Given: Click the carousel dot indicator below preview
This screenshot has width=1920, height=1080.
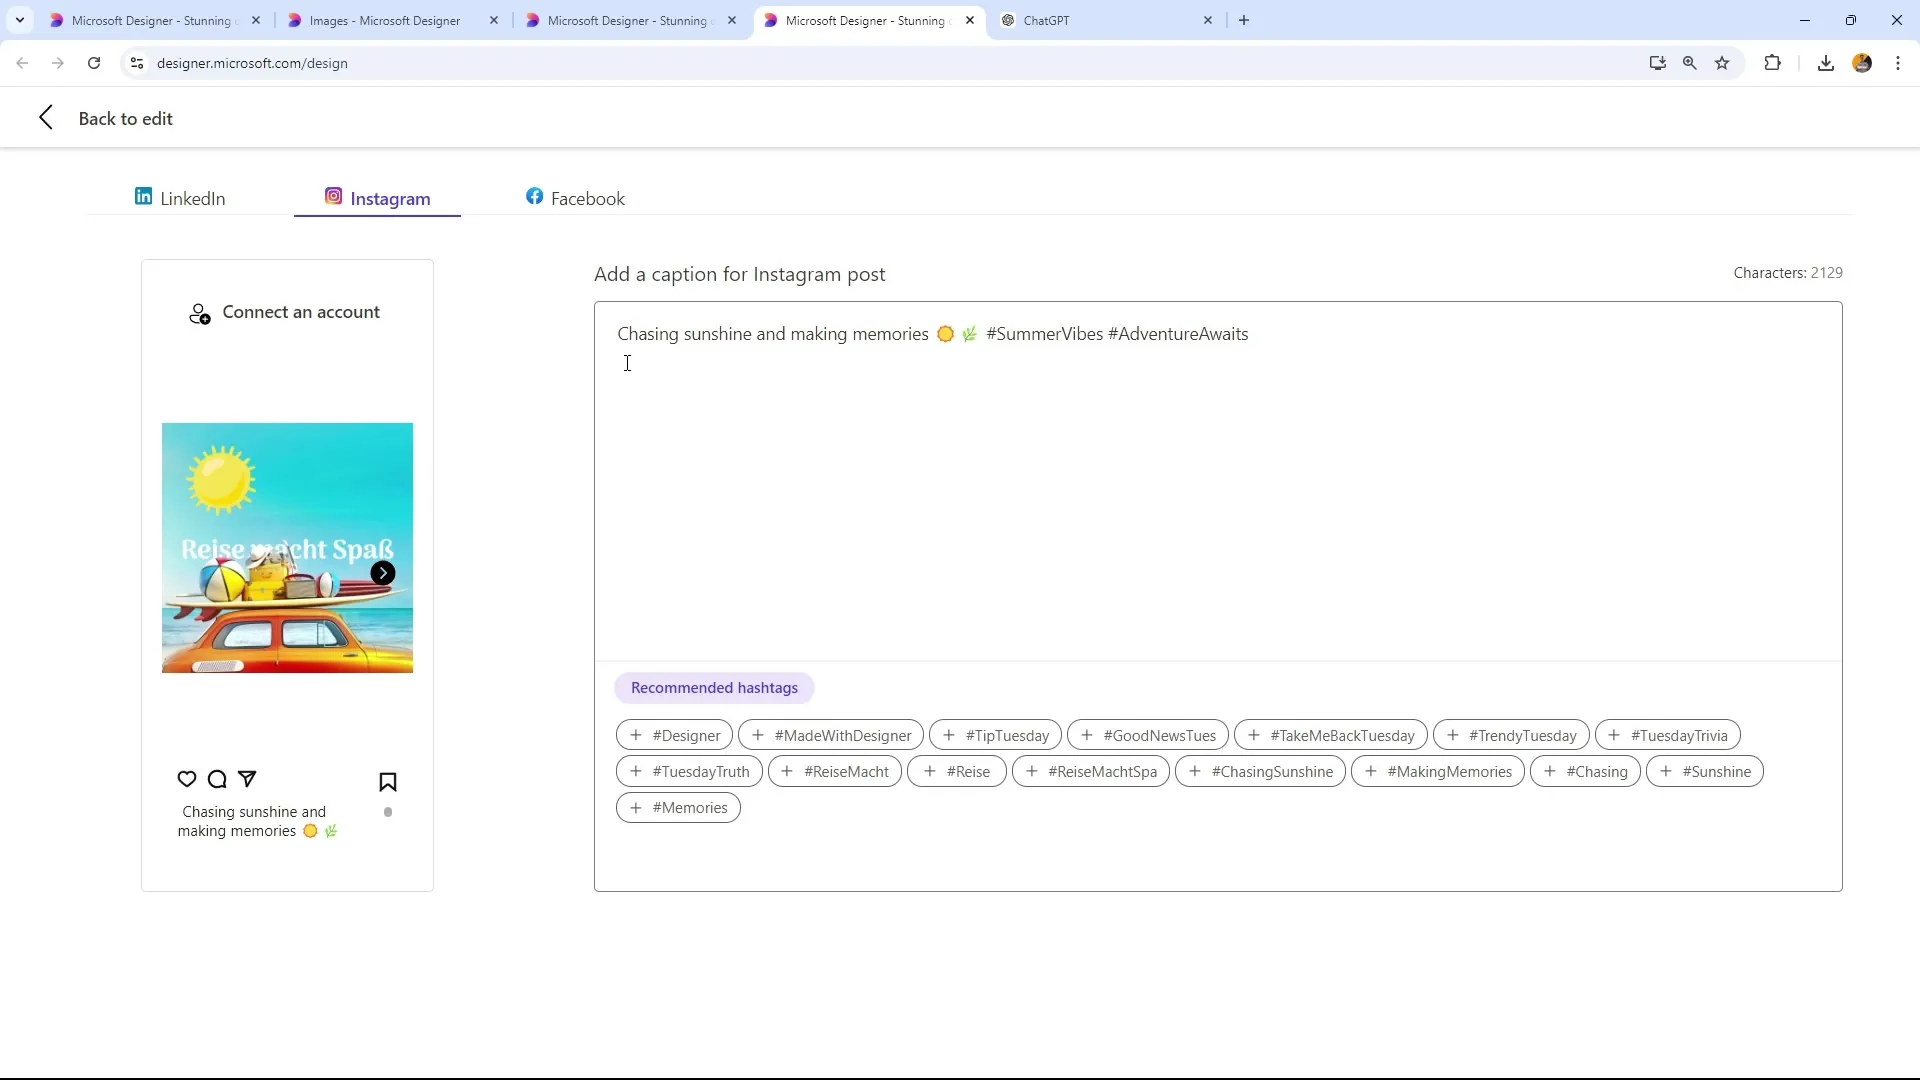Looking at the screenshot, I should pyautogui.click(x=388, y=812).
